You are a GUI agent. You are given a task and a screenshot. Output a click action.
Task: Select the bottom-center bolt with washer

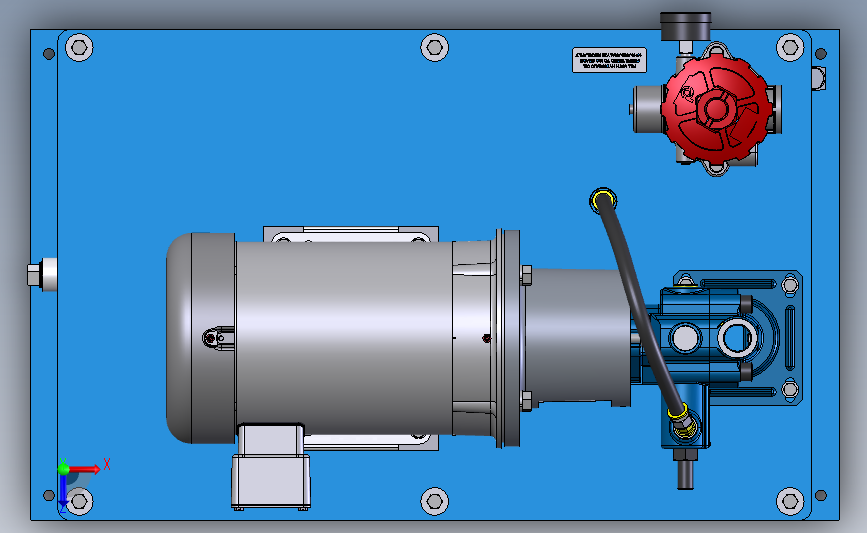pos(435,501)
